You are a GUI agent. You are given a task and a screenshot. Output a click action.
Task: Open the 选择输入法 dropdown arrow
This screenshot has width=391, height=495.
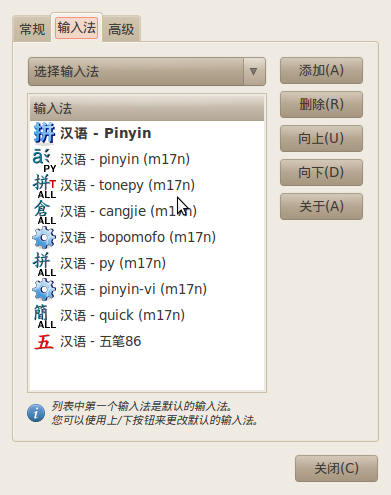pos(254,71)
